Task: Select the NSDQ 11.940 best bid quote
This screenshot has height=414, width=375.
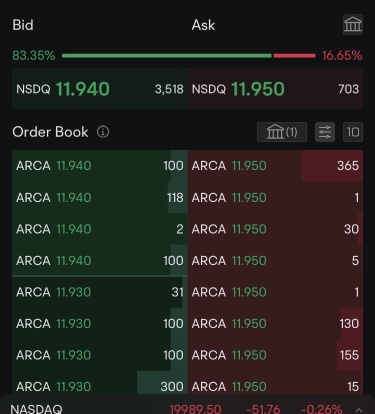Action: point(100,89)
